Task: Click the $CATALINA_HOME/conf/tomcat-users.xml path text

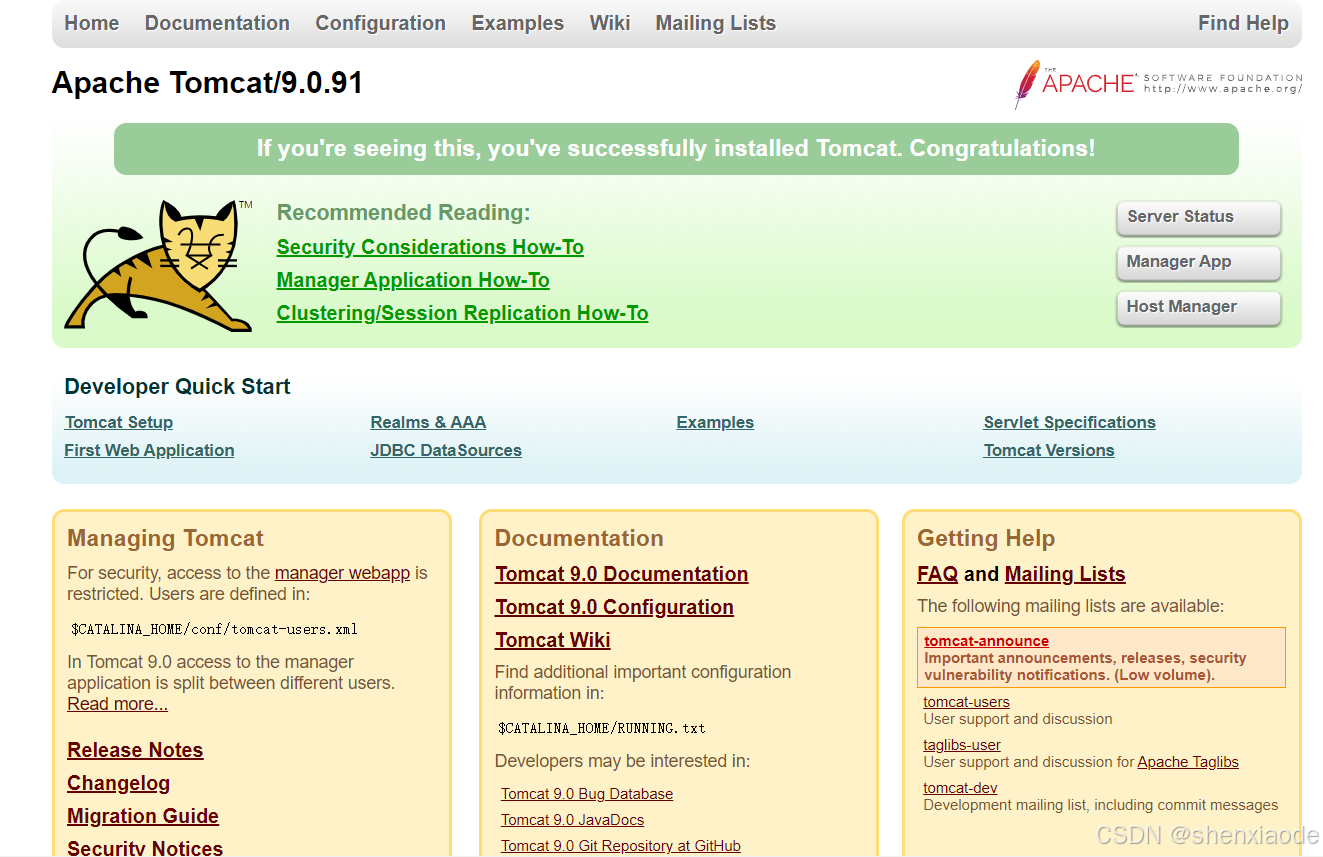Action: pyautogui.click(x=214, y=629)
